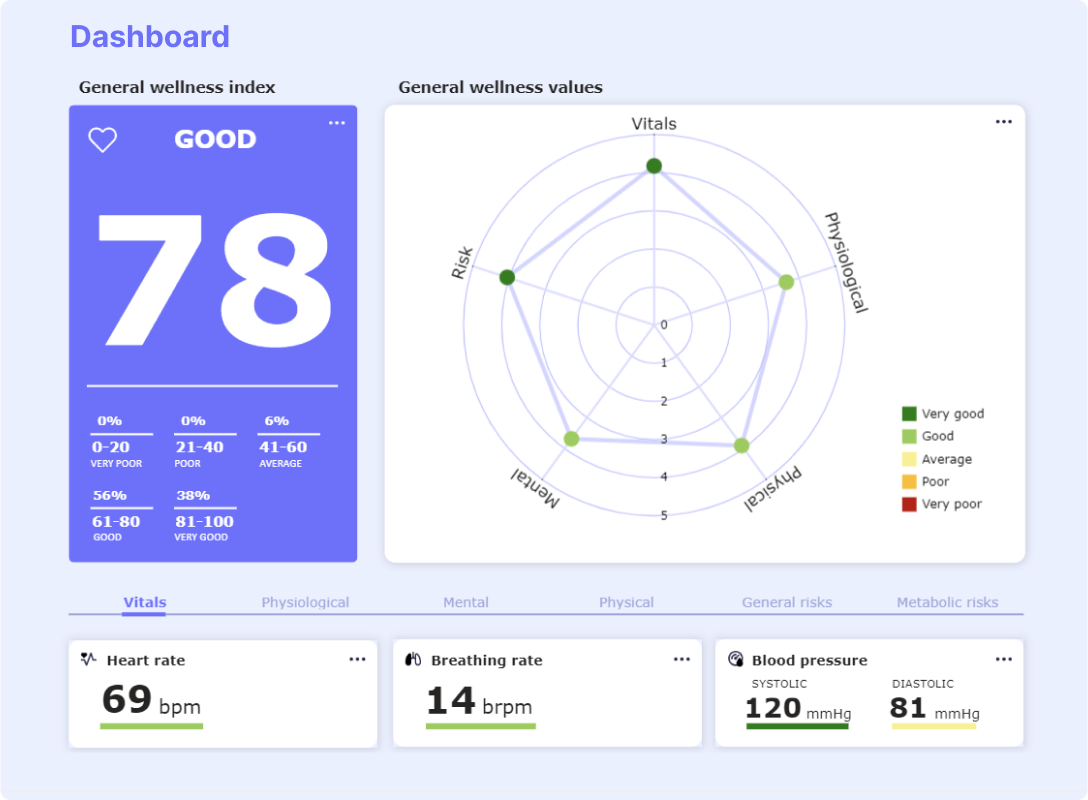Screen dimensions: 1088x800
Task: Click the gauge icon beside Blood pressure
Action: coord(736,659)
